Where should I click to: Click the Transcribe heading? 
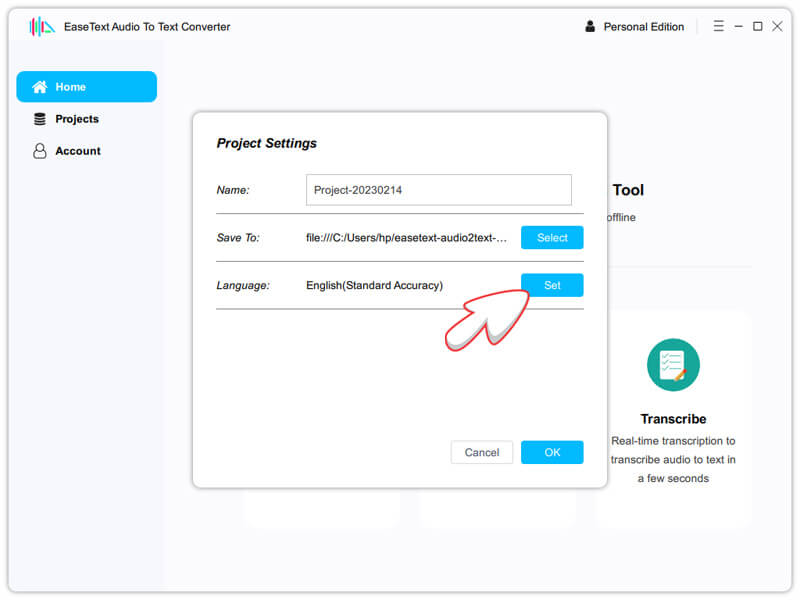point(673,419)
